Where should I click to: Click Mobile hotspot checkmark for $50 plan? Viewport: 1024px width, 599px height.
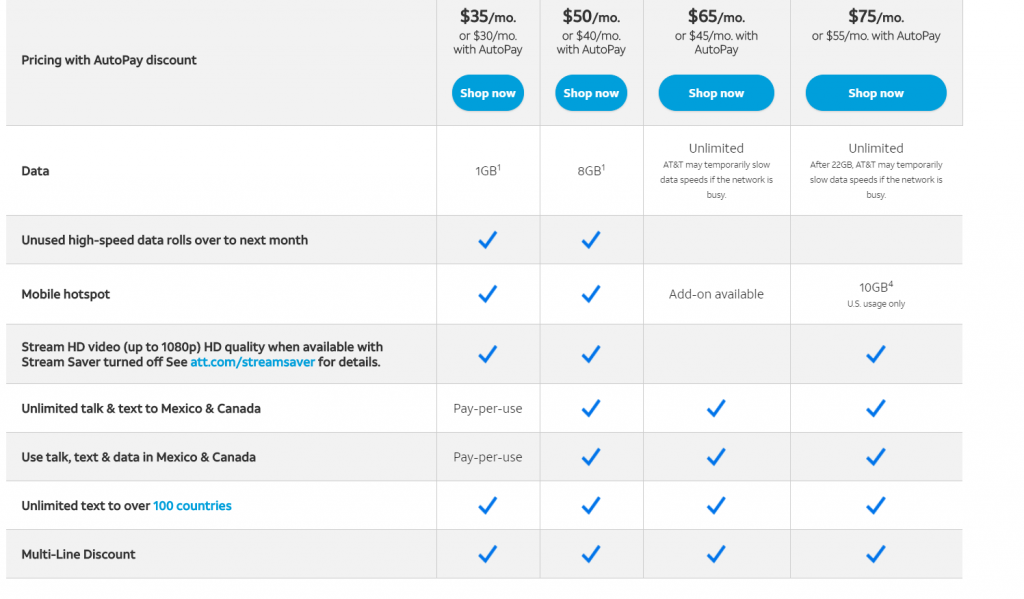coord(591,294)
